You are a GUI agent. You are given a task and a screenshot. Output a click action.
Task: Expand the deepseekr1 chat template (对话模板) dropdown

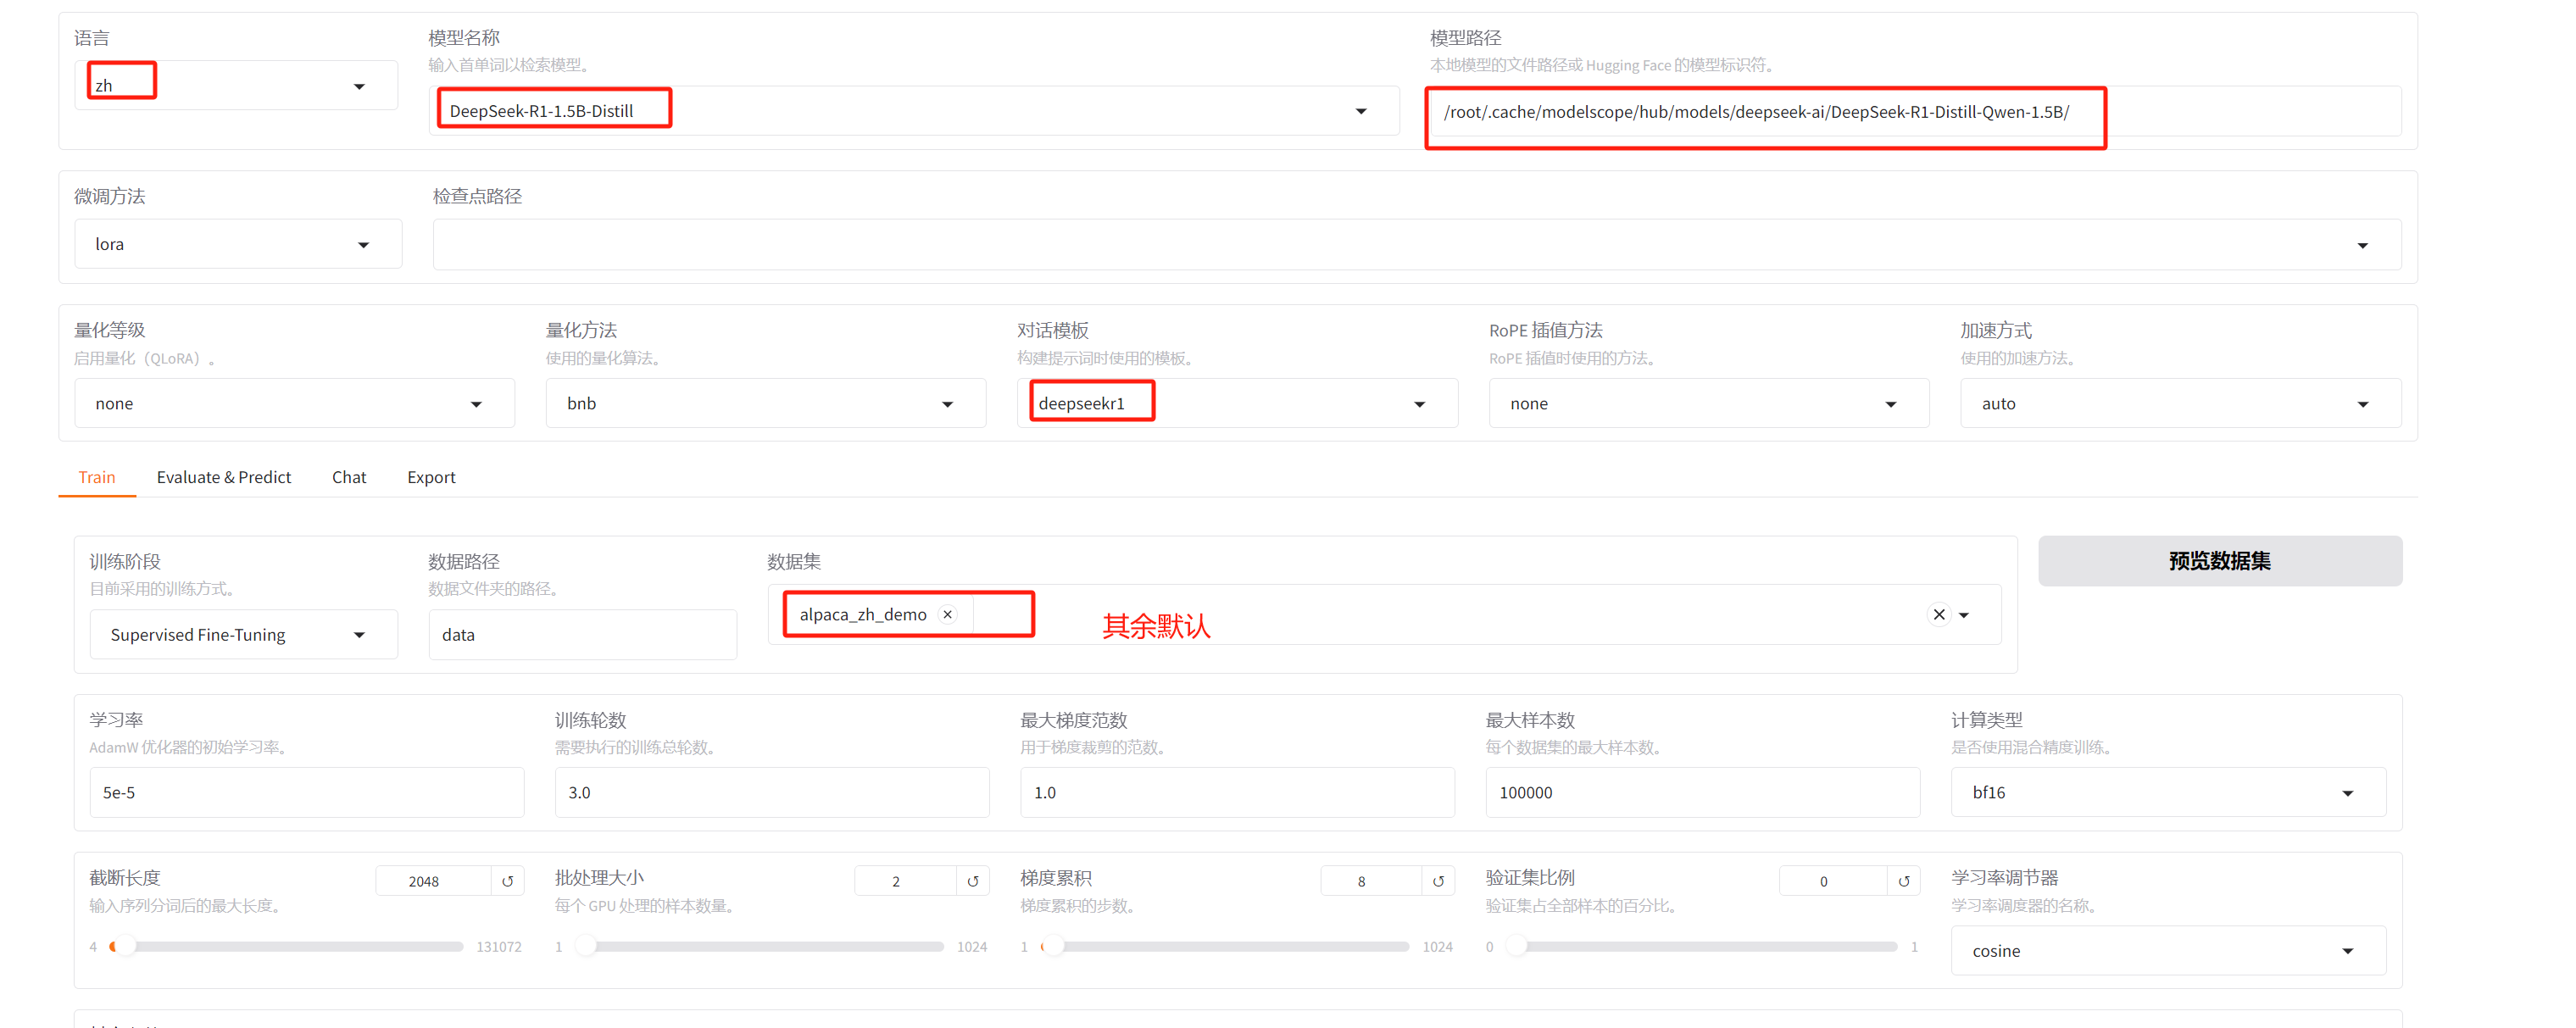pos(1419,404)
